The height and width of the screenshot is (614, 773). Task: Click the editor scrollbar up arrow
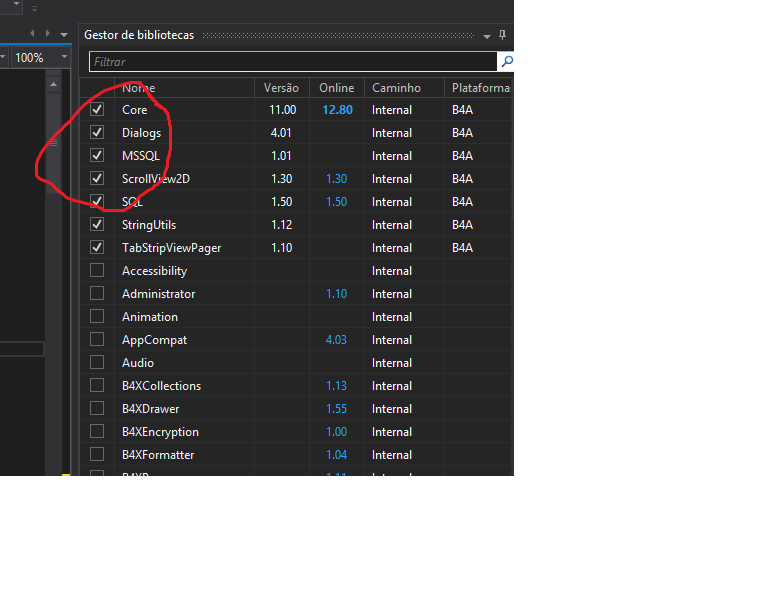(x=53, y=85)
